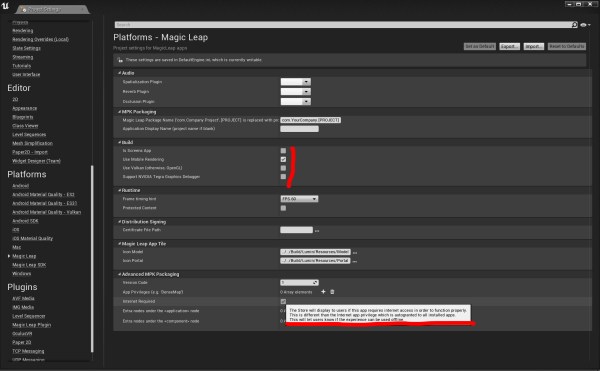Open Mesh Simplification settings

click(33, 143)
